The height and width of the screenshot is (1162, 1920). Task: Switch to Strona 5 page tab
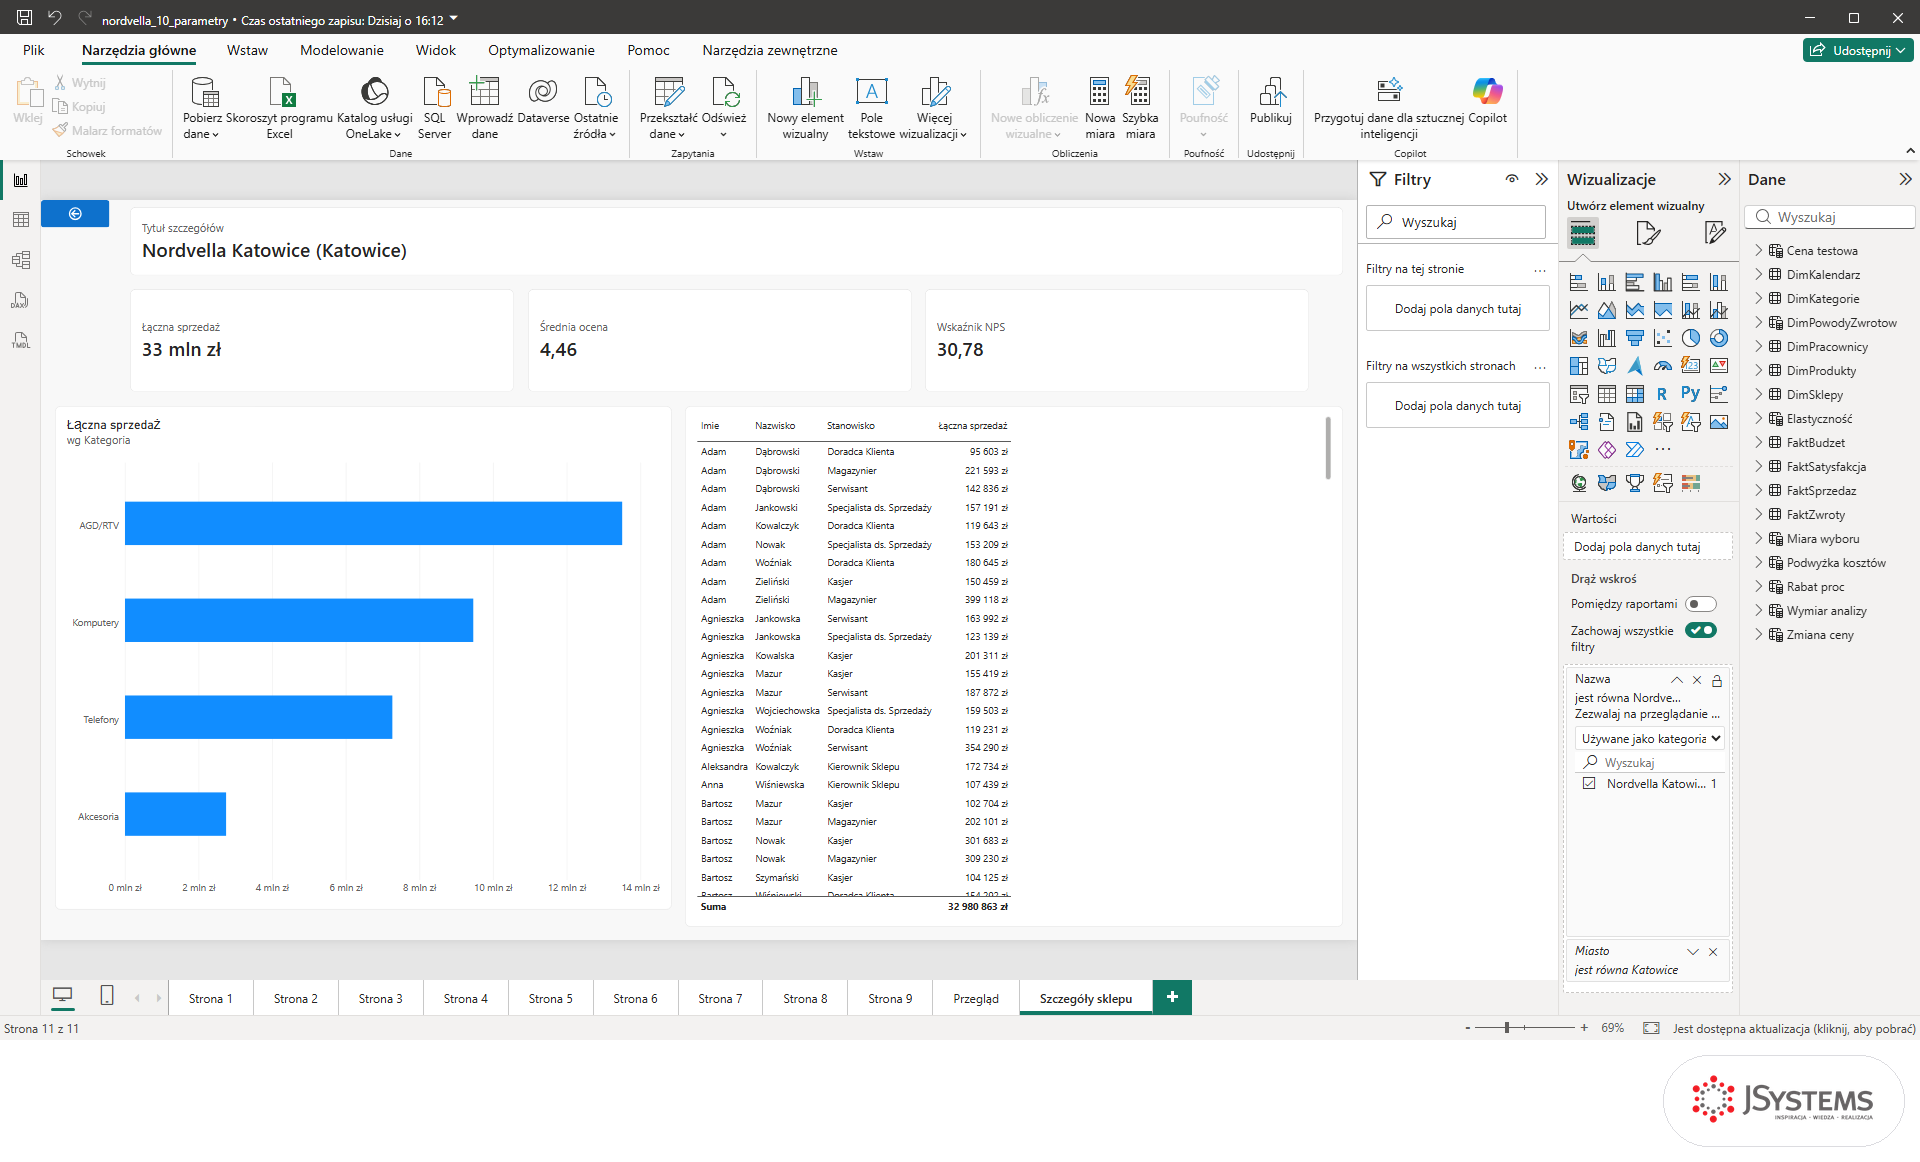551,998
